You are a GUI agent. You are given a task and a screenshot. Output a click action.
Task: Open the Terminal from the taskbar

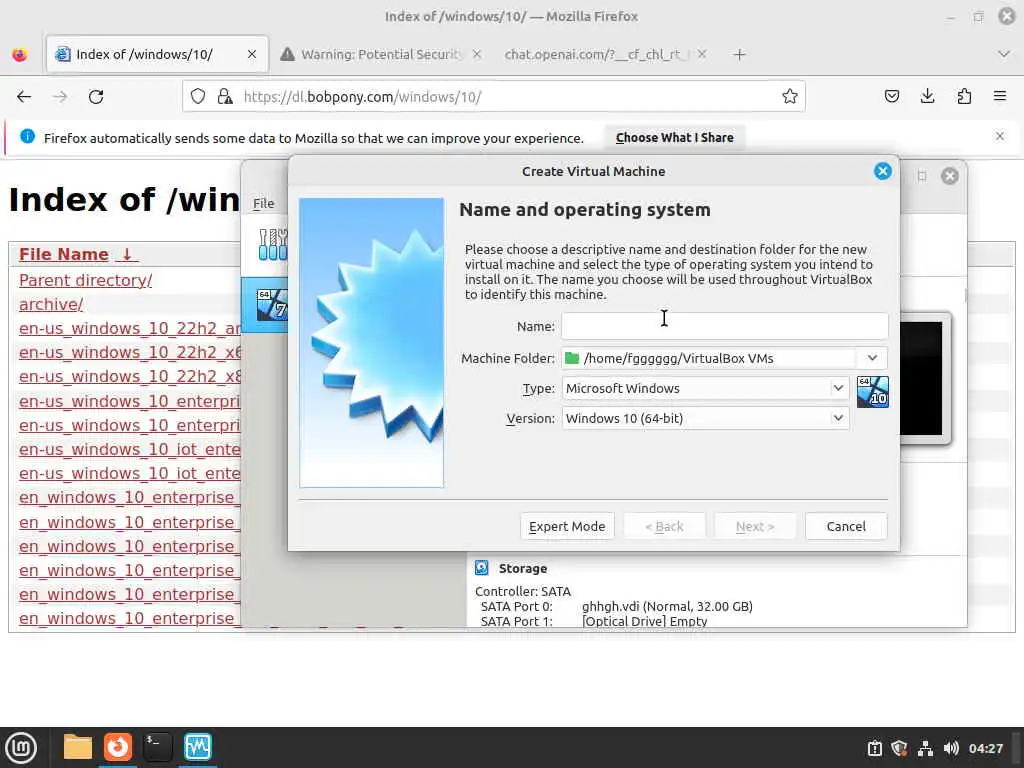click(157, 747)
